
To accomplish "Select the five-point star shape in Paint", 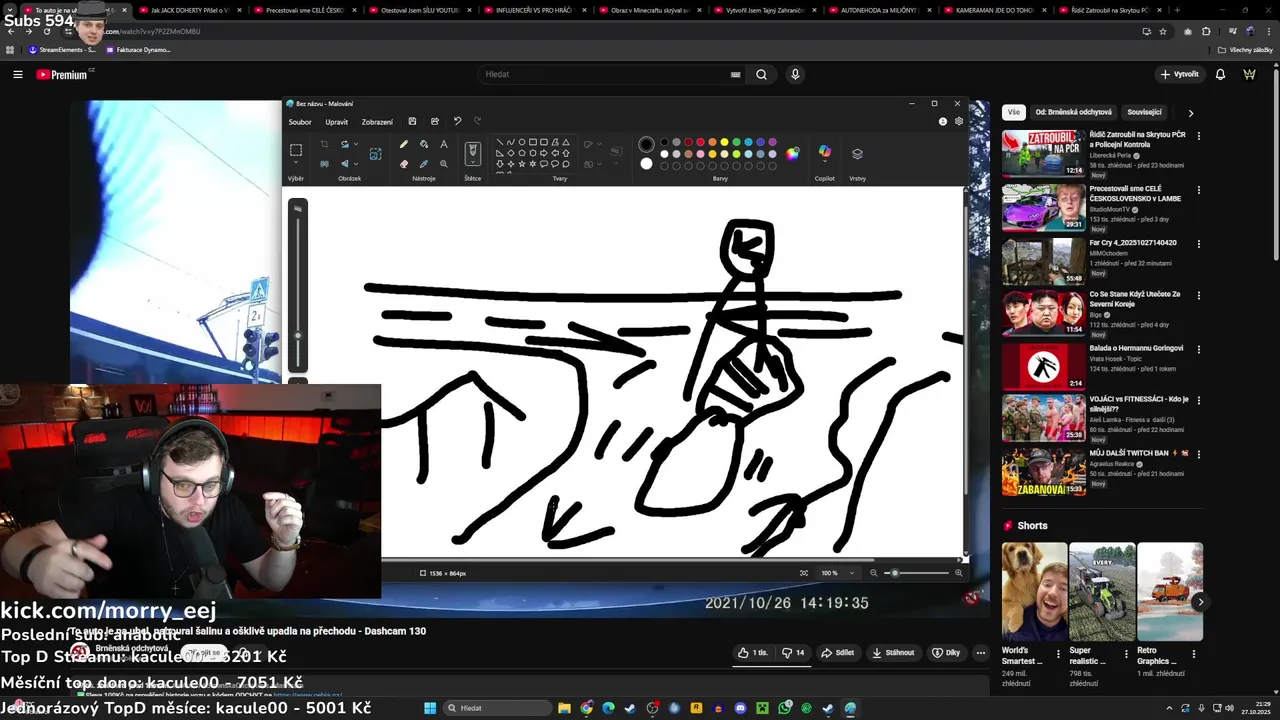I will pos(522,164).
